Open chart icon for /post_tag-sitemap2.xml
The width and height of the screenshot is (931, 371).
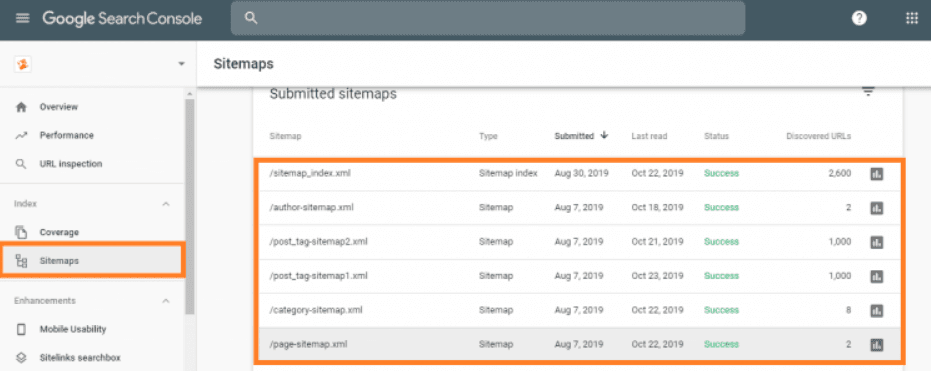tap(876, 242)
